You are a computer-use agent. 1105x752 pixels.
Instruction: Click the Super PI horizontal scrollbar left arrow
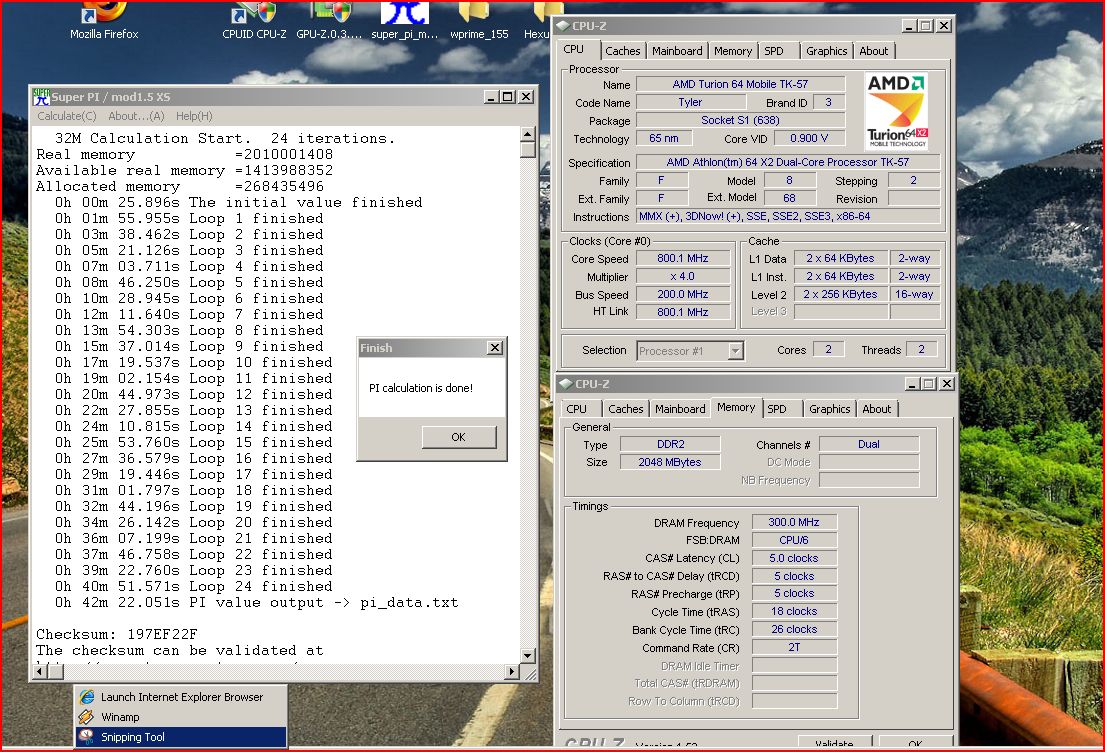coord(39,672)
